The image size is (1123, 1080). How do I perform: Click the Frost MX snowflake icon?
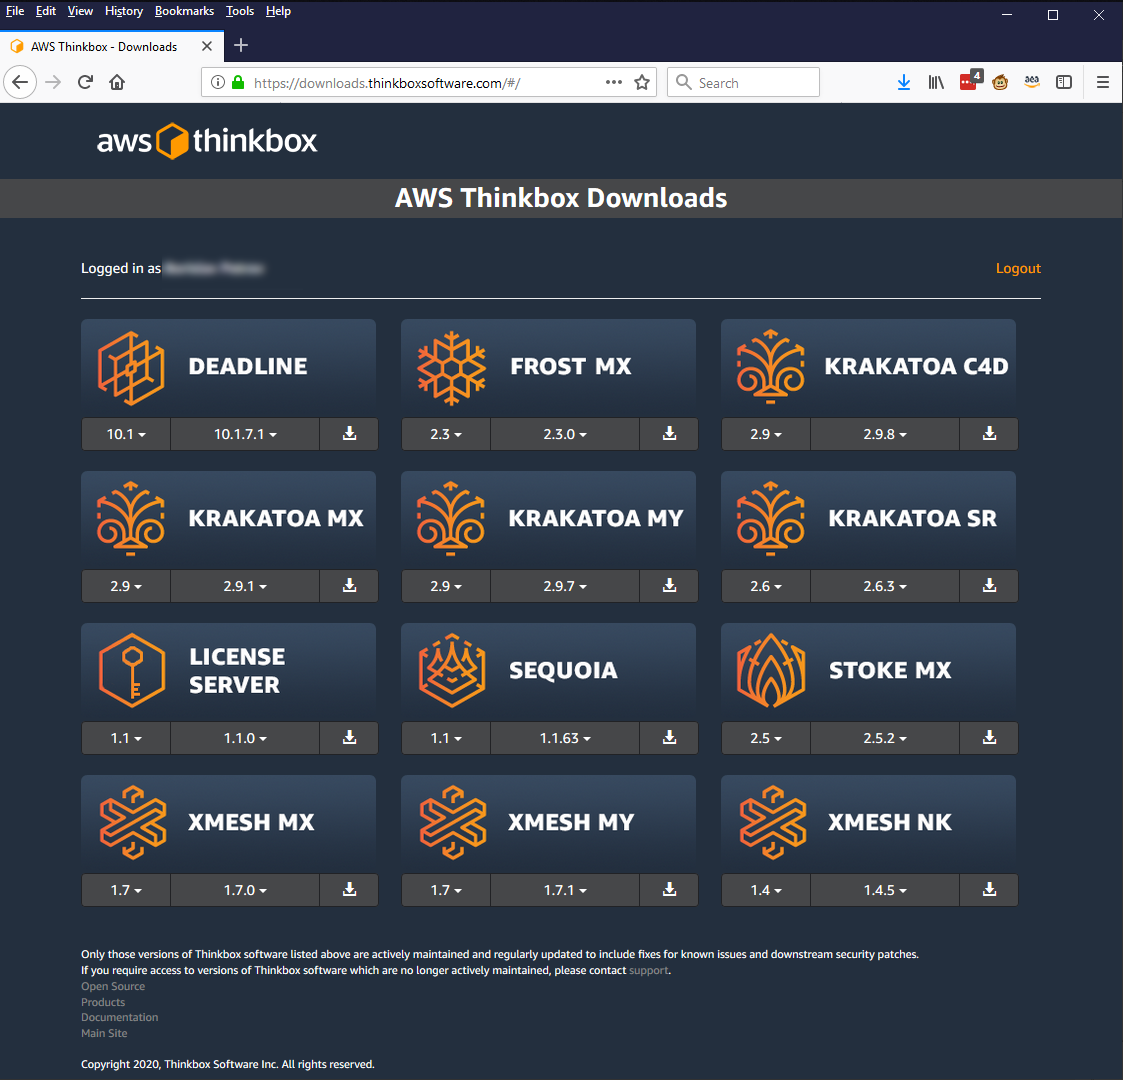(x=450, y=366)
